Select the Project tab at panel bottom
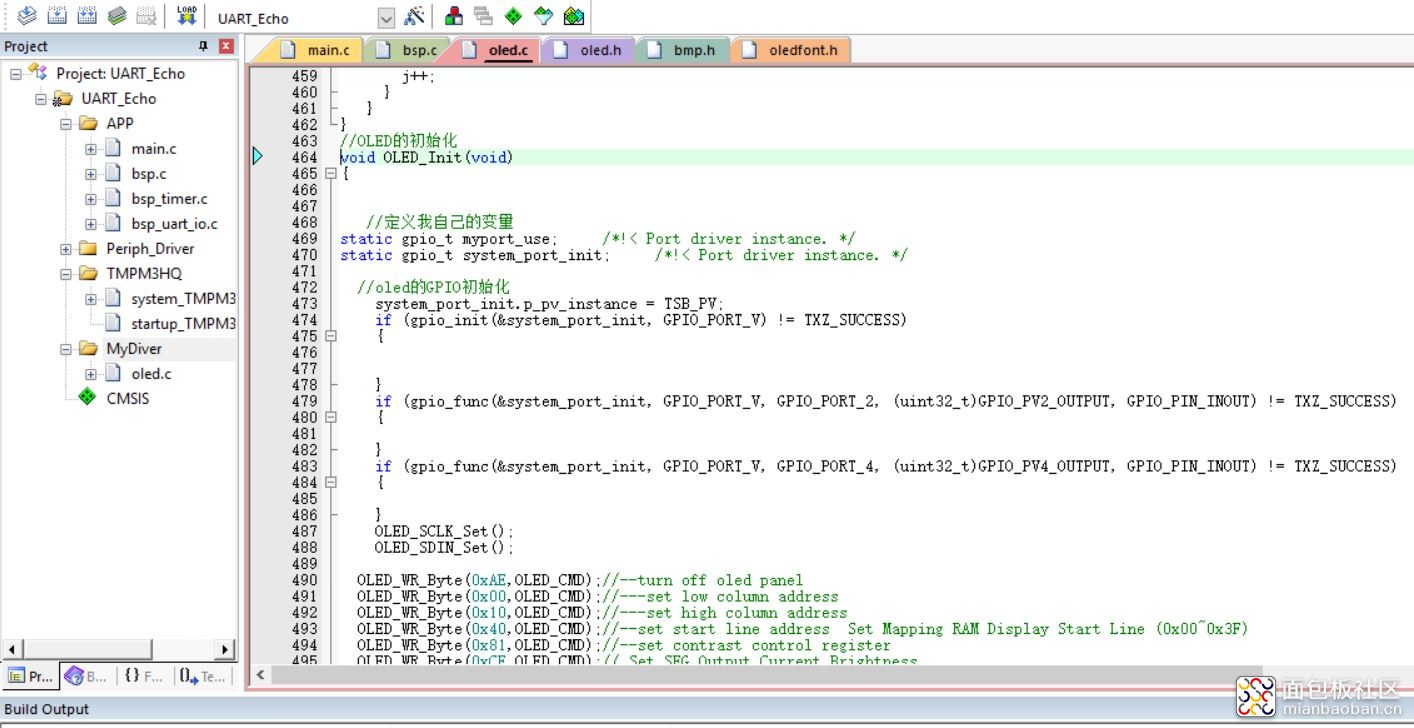 point(31,676)
